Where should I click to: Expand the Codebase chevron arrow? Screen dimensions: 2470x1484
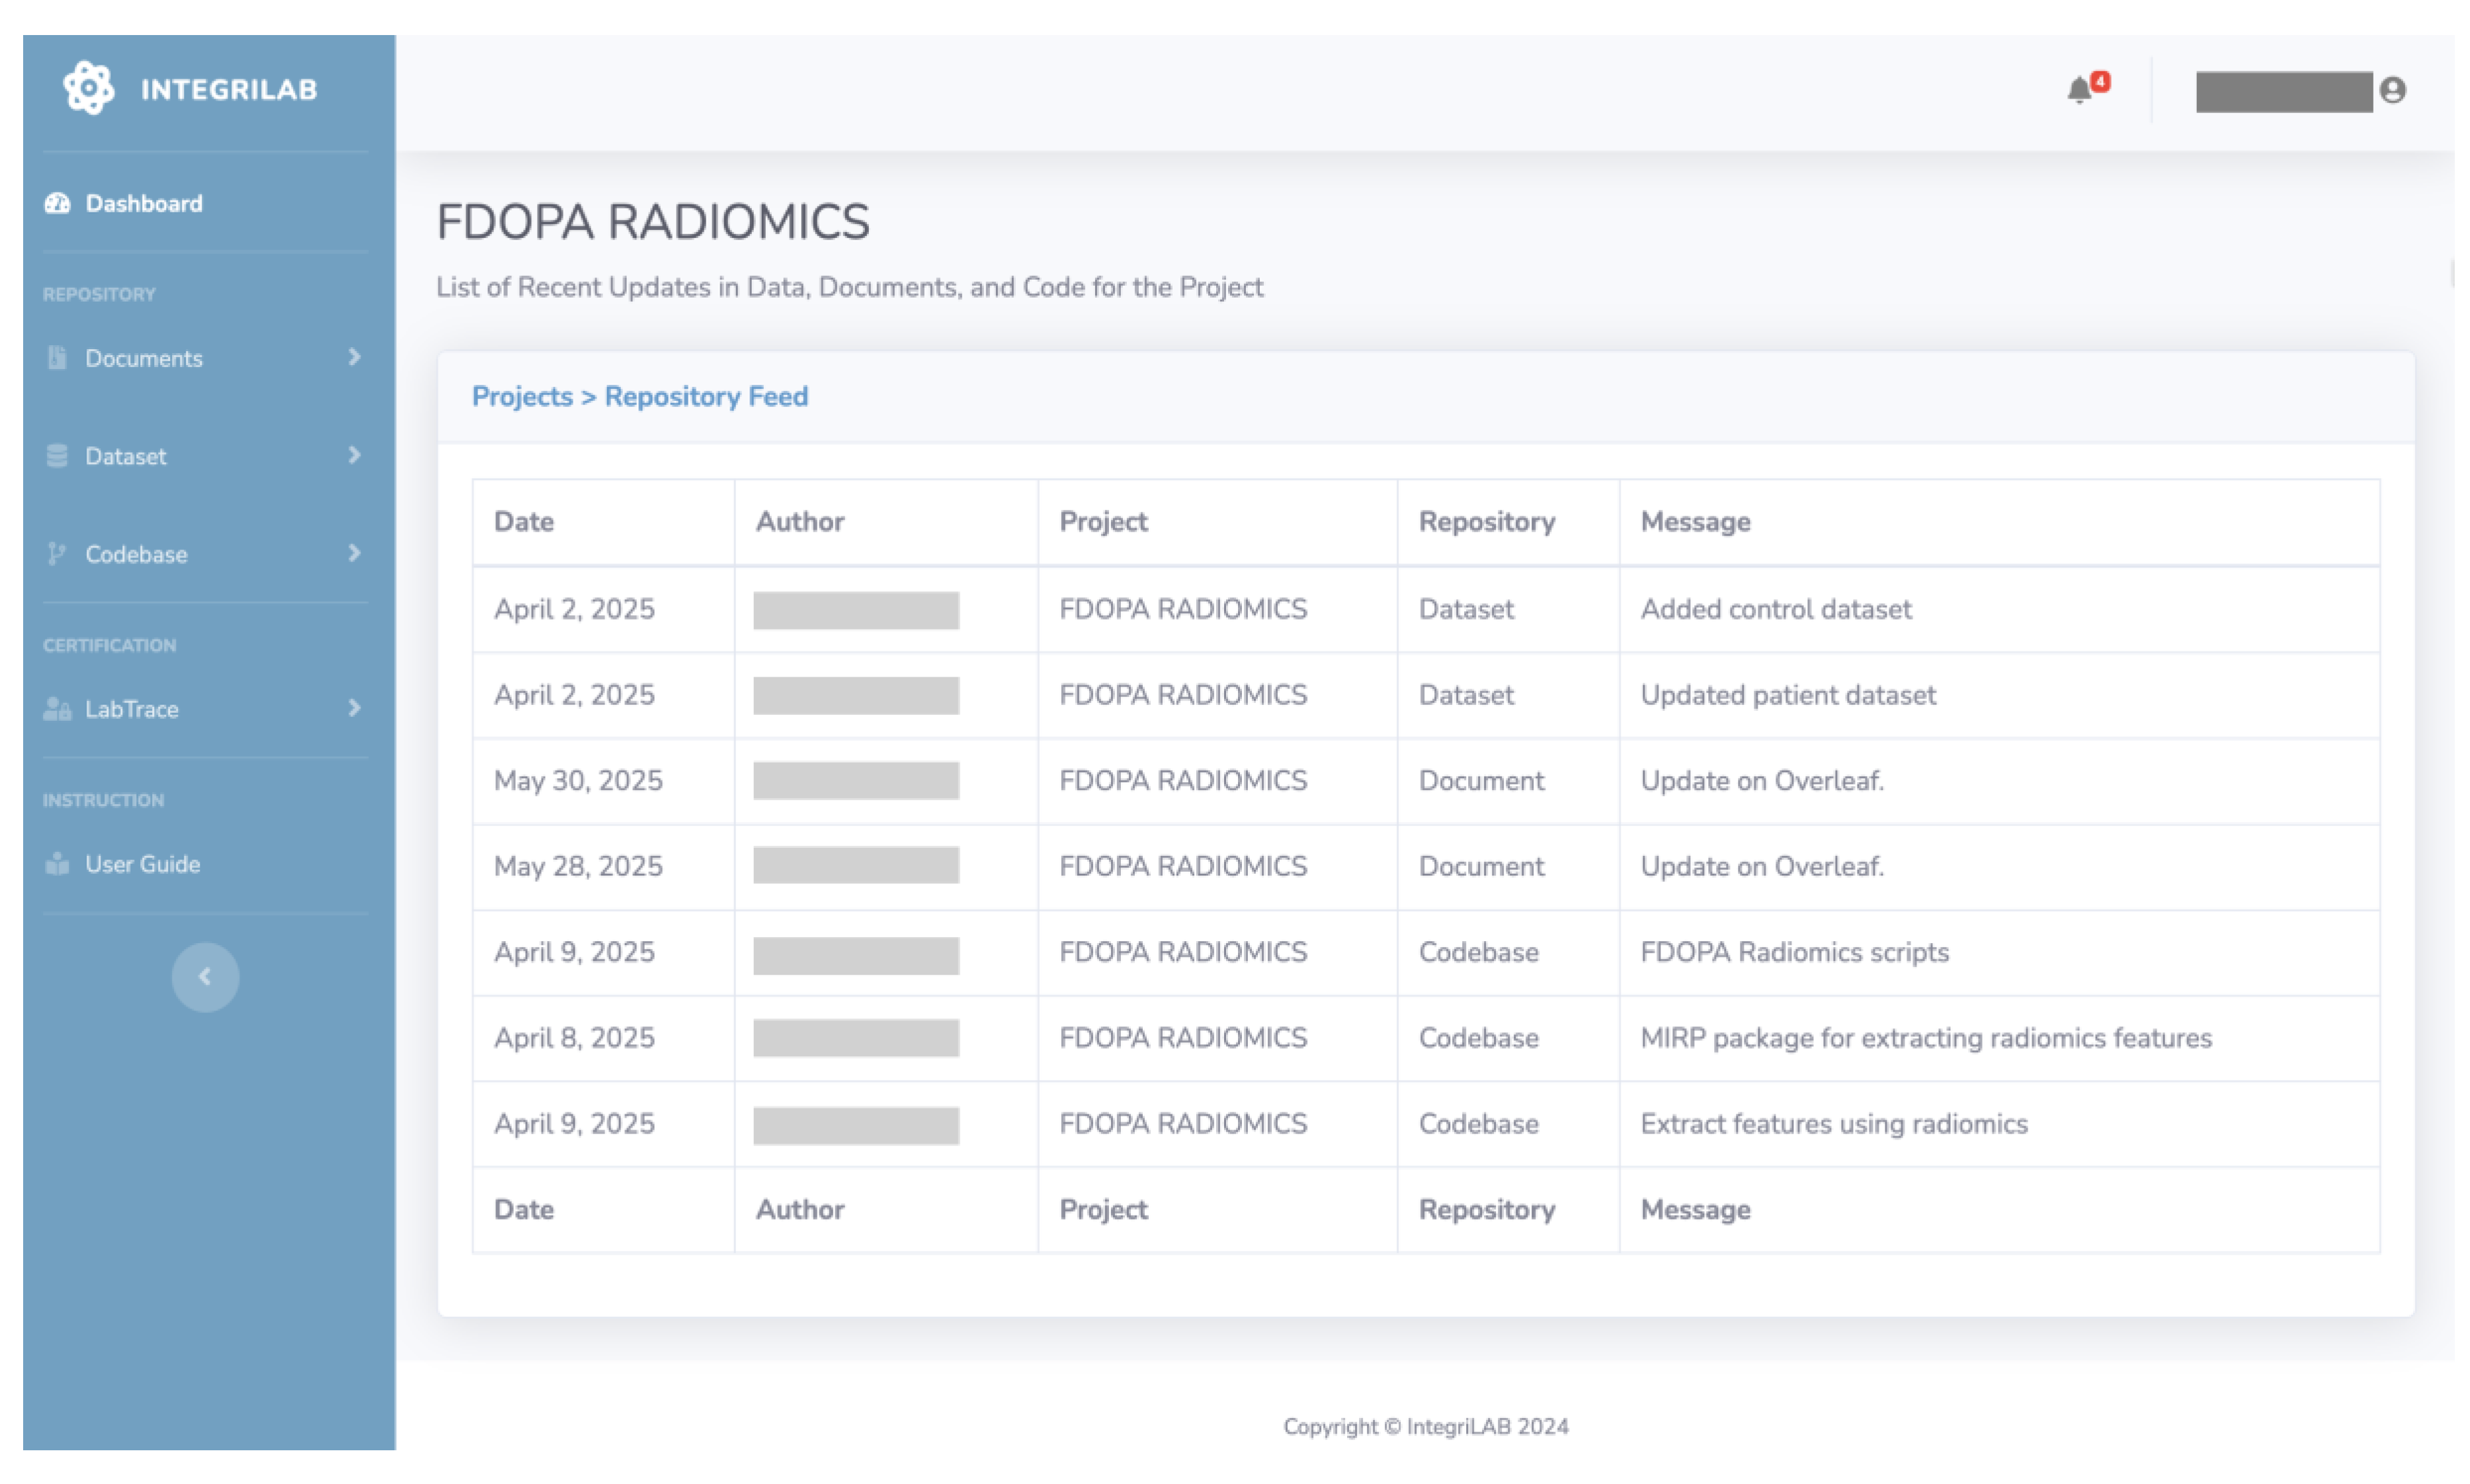(x=354, y=553)
